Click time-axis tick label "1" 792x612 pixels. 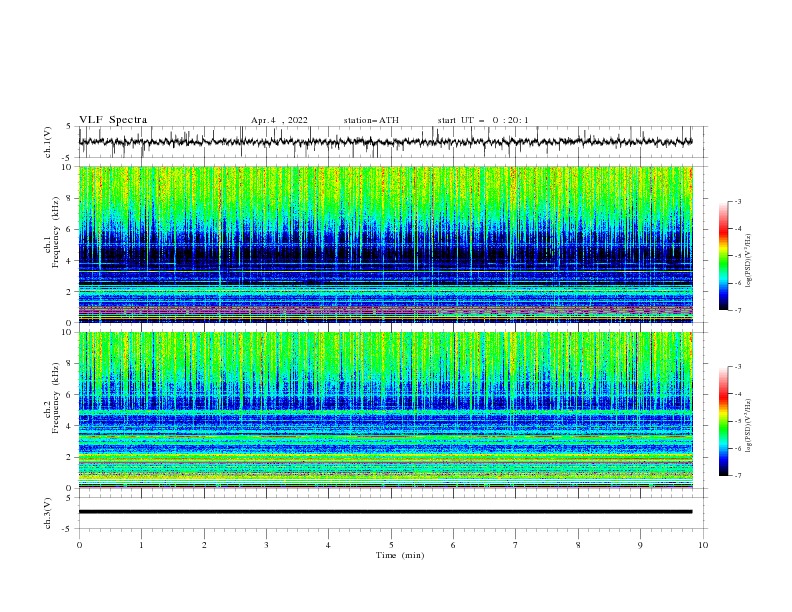[x=141, y=545]
